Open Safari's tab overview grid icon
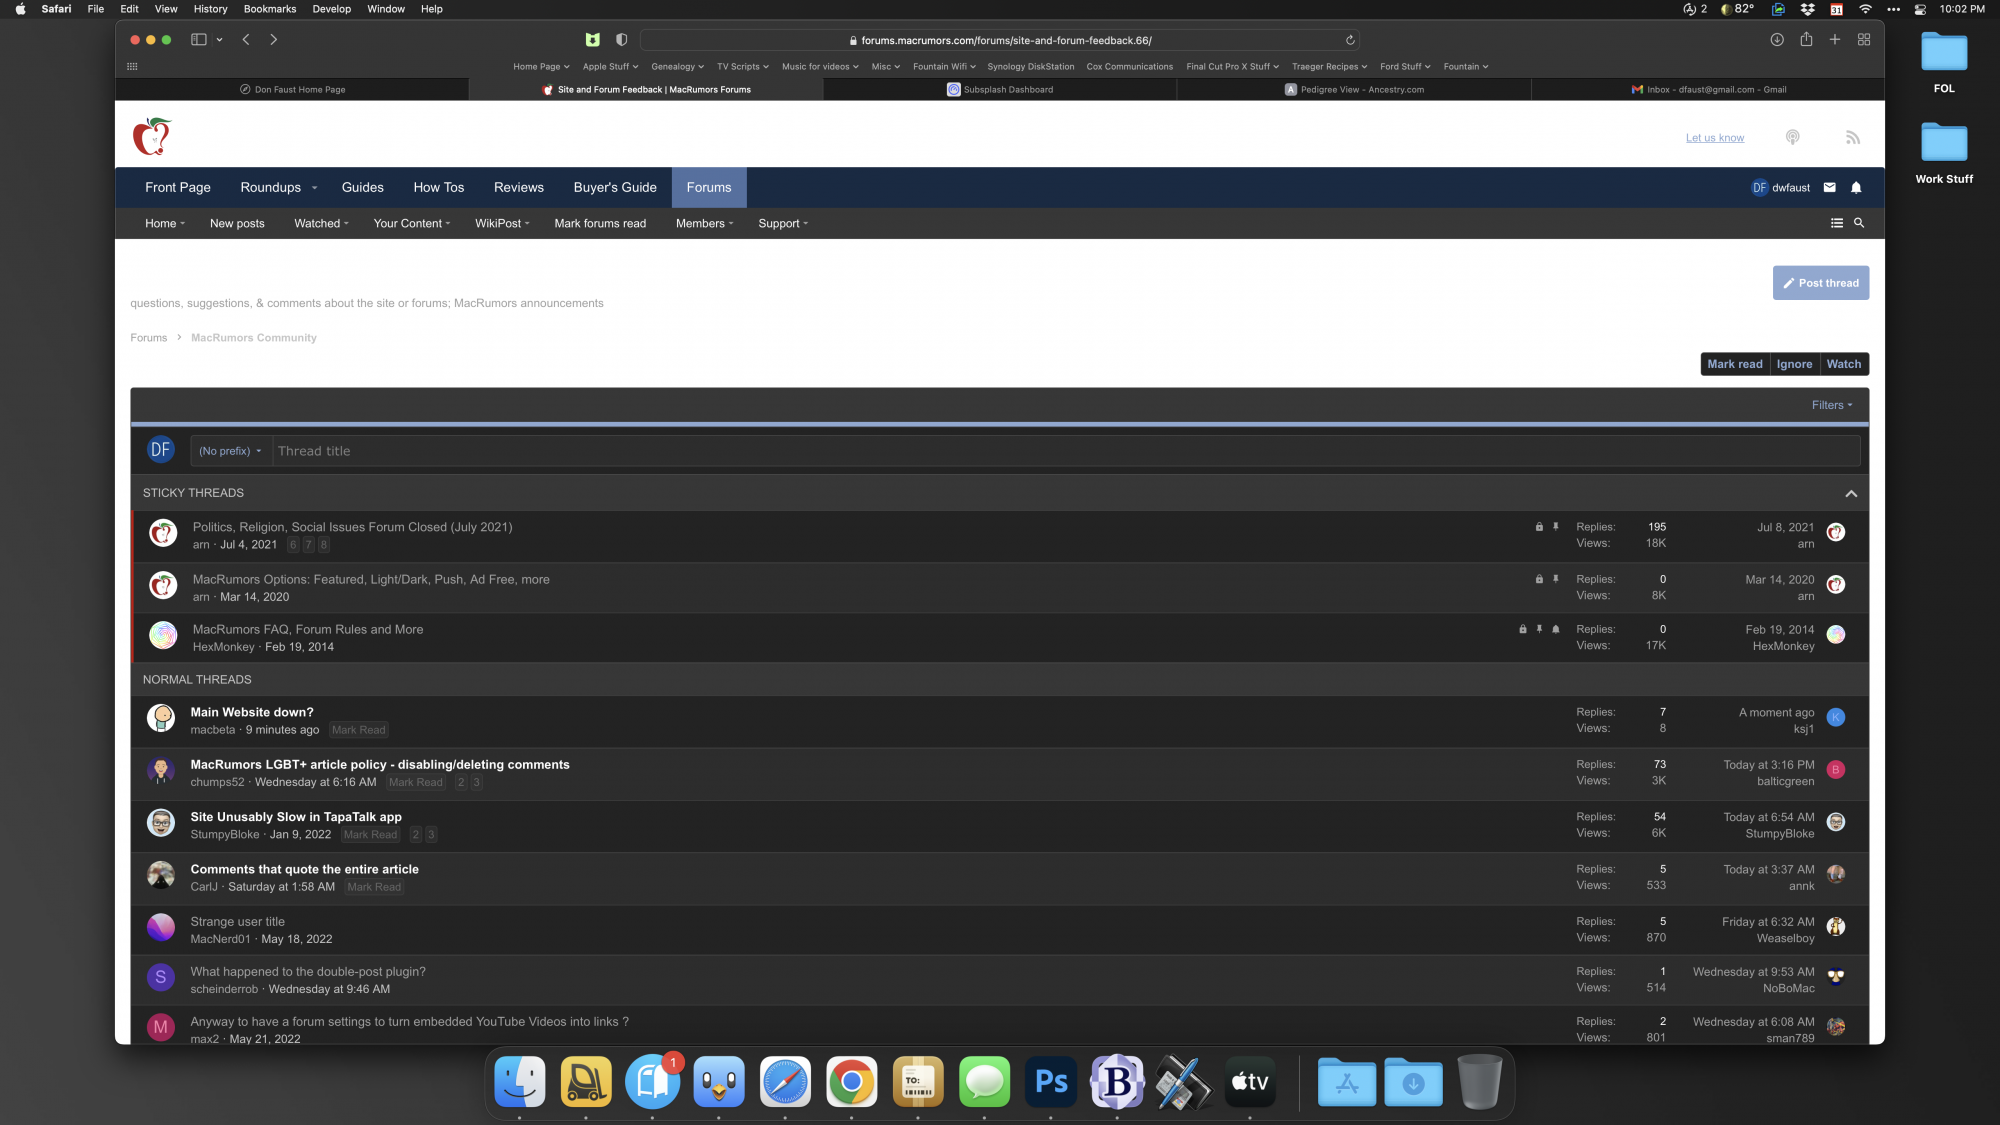The width and height of the screenshot is (2000, 1125). click(x=1864, y=40)
